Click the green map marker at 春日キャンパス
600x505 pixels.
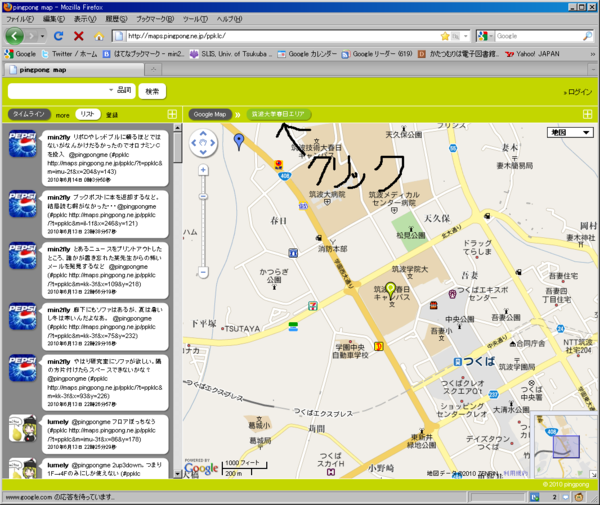tap(390, 290)
